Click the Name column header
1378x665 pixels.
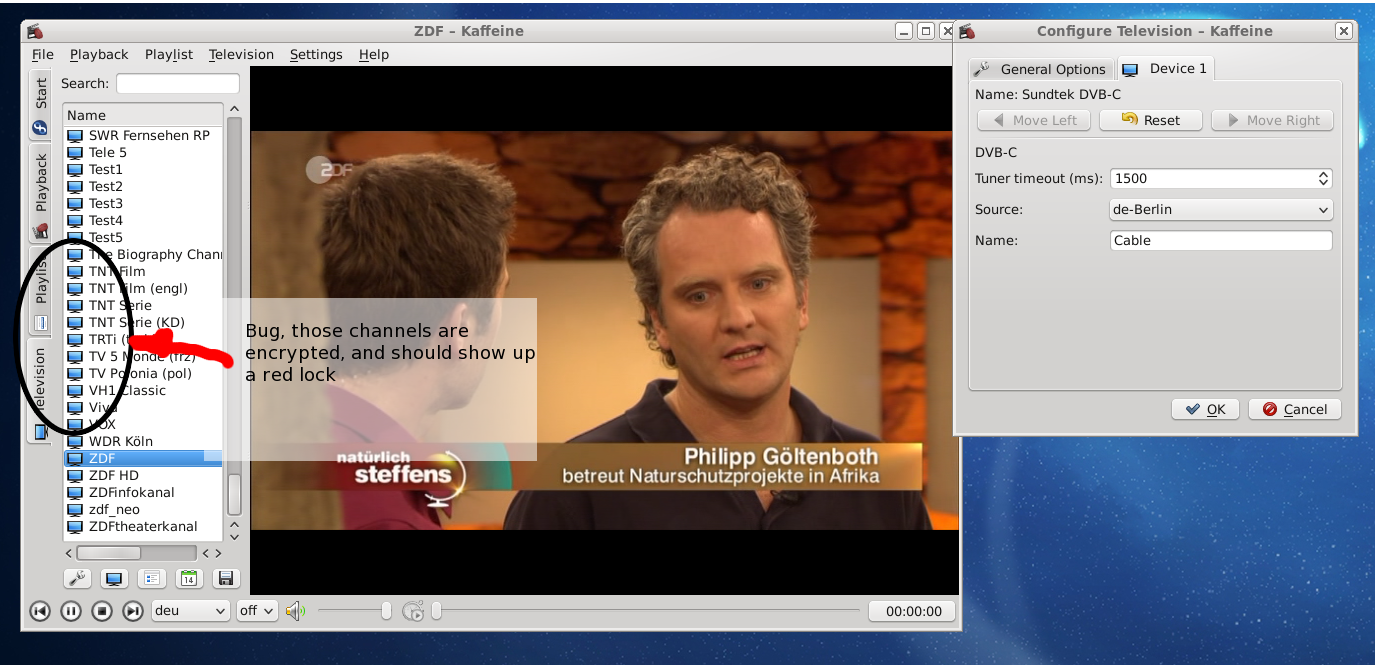tap(143, 115)
